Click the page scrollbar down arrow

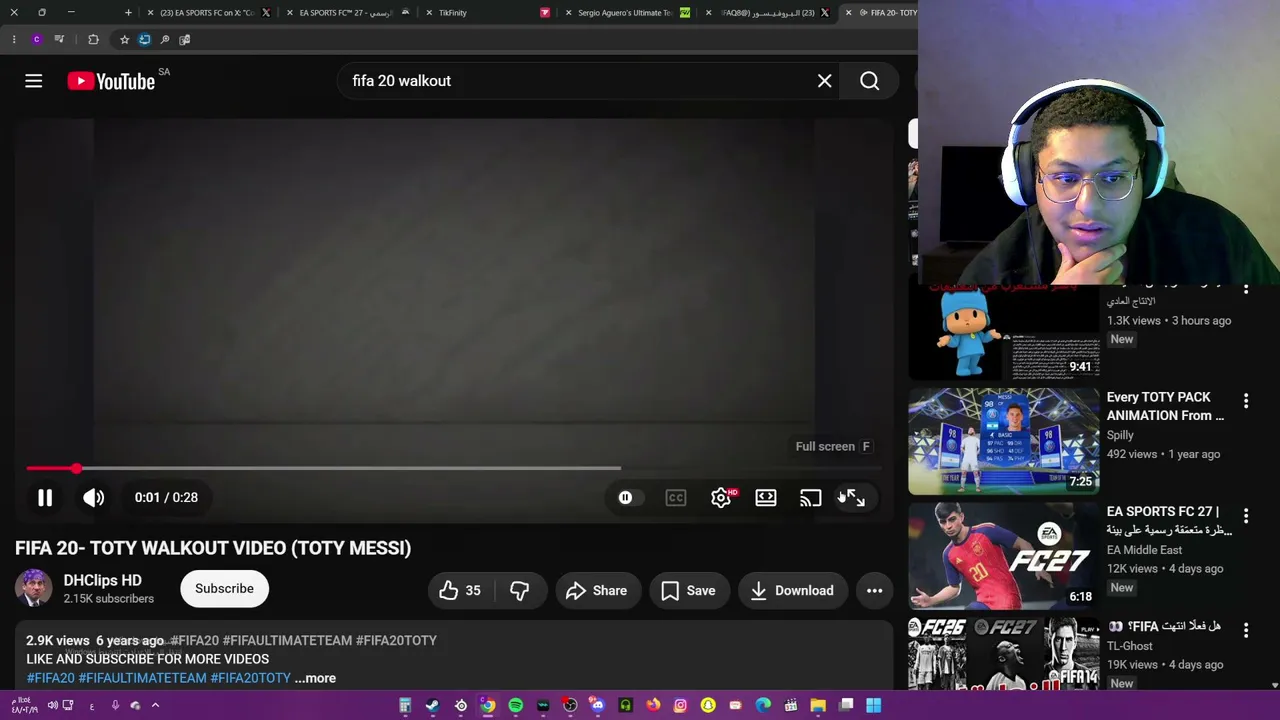coord(1274,686)
